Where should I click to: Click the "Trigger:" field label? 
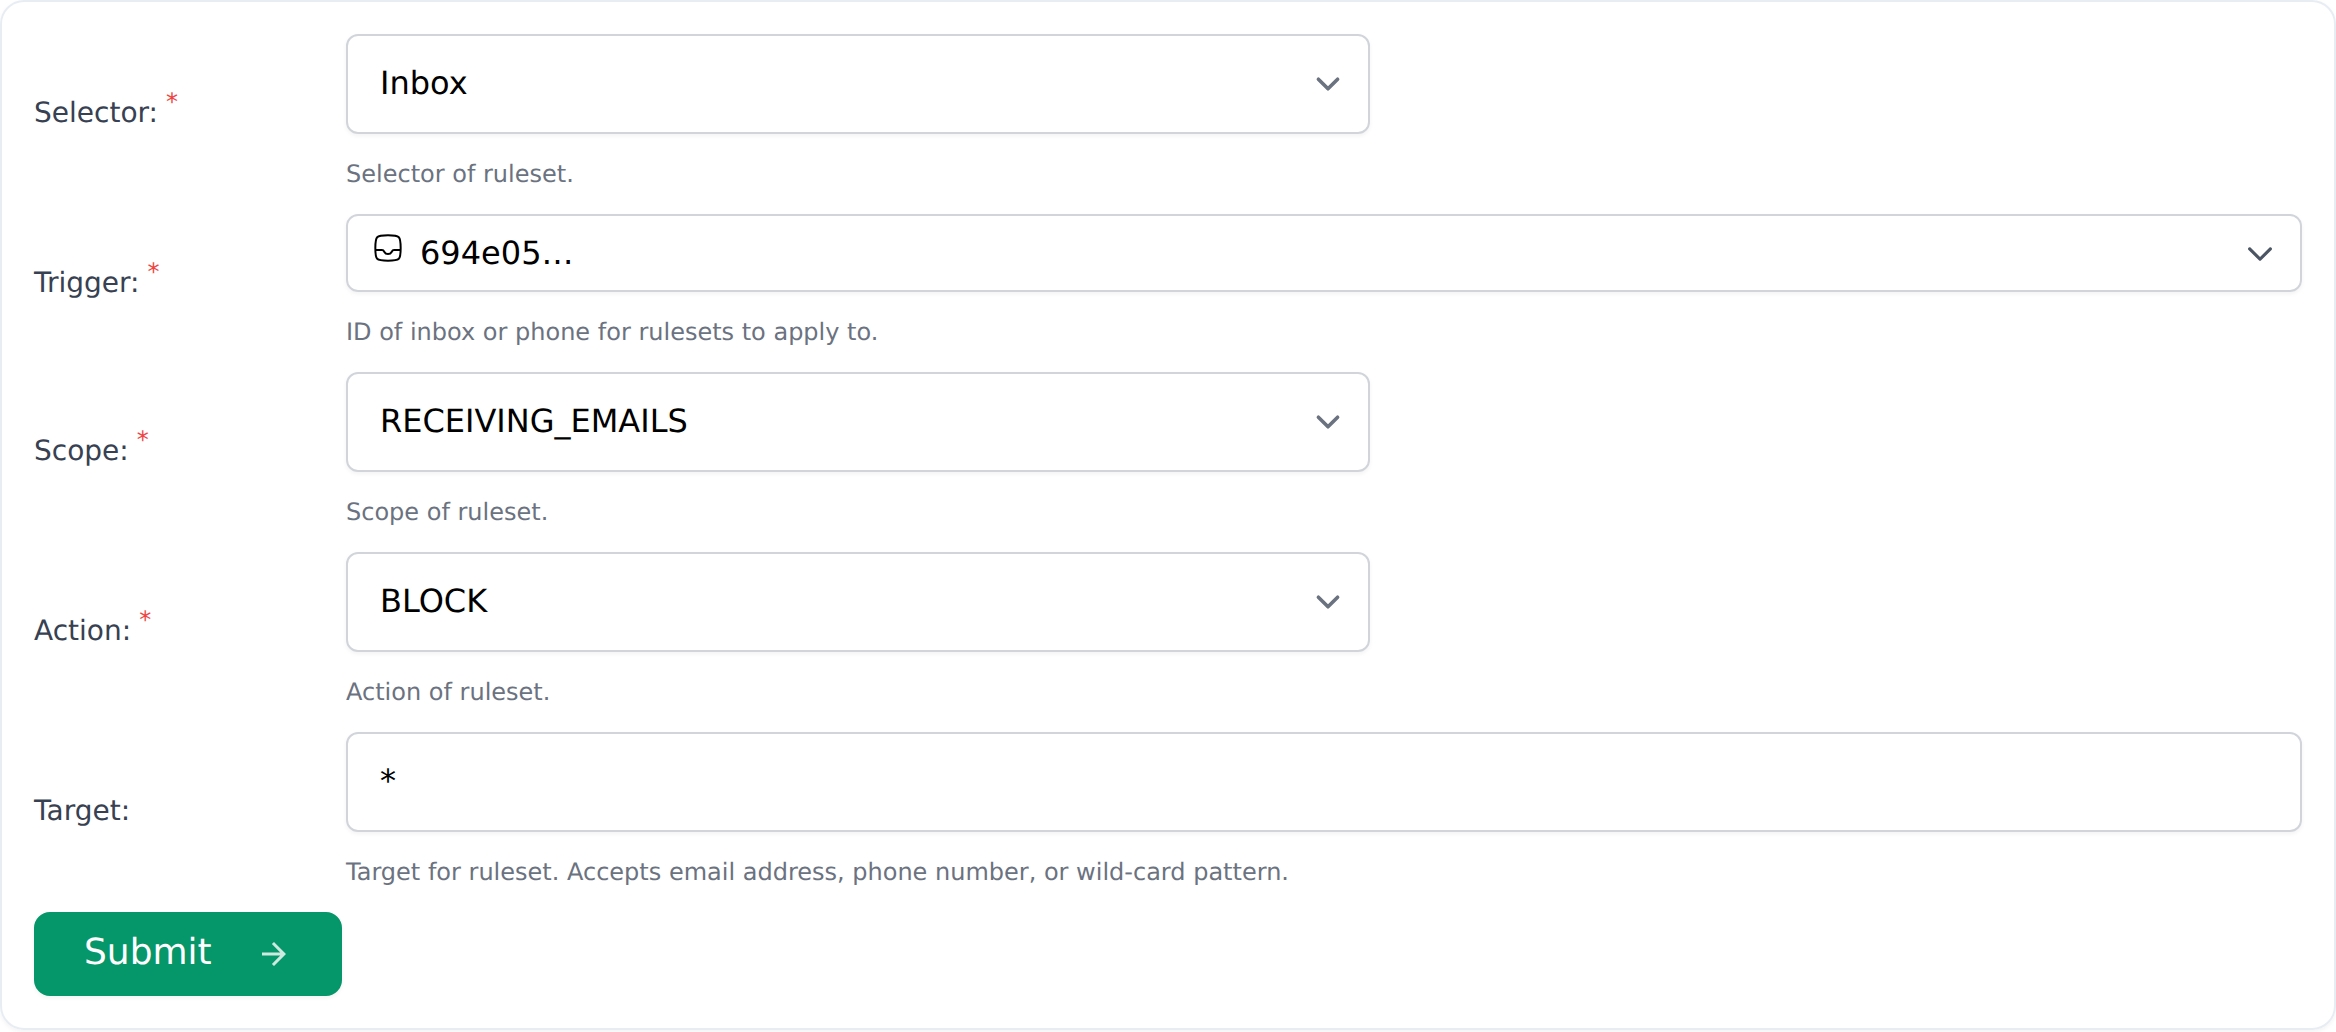86,282
